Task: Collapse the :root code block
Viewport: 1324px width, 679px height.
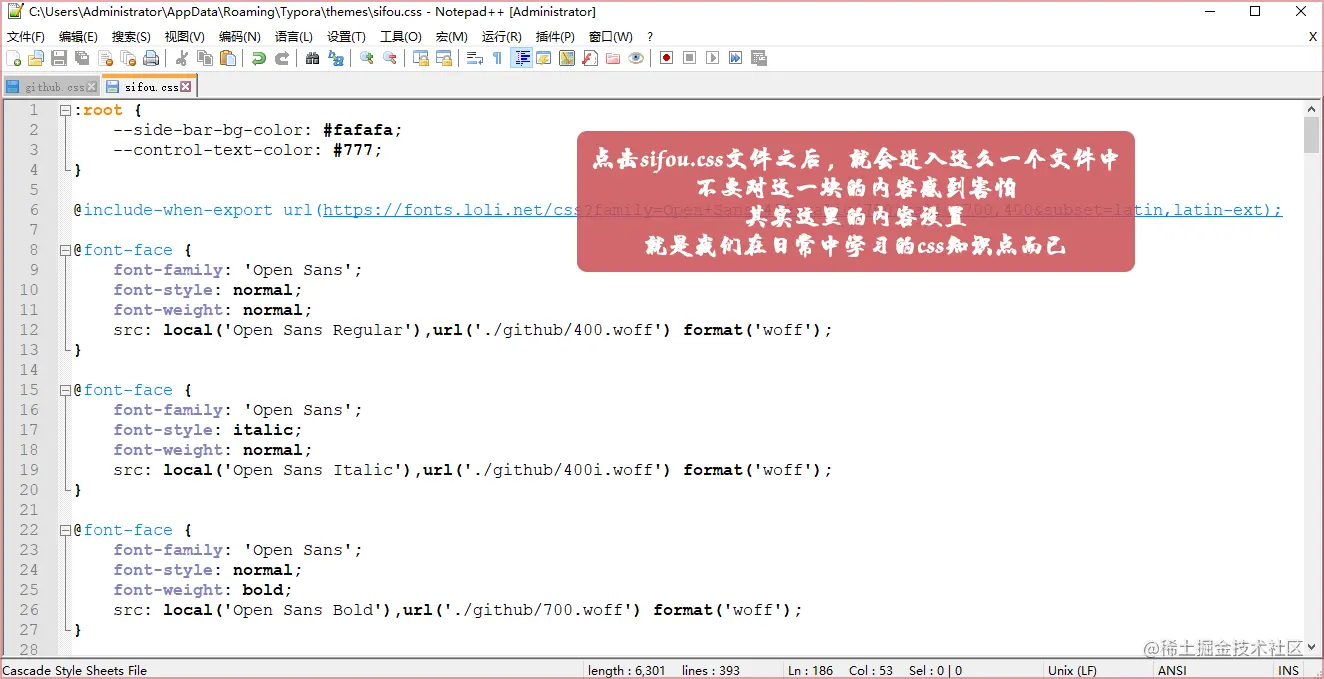Action: pos(66,110)
